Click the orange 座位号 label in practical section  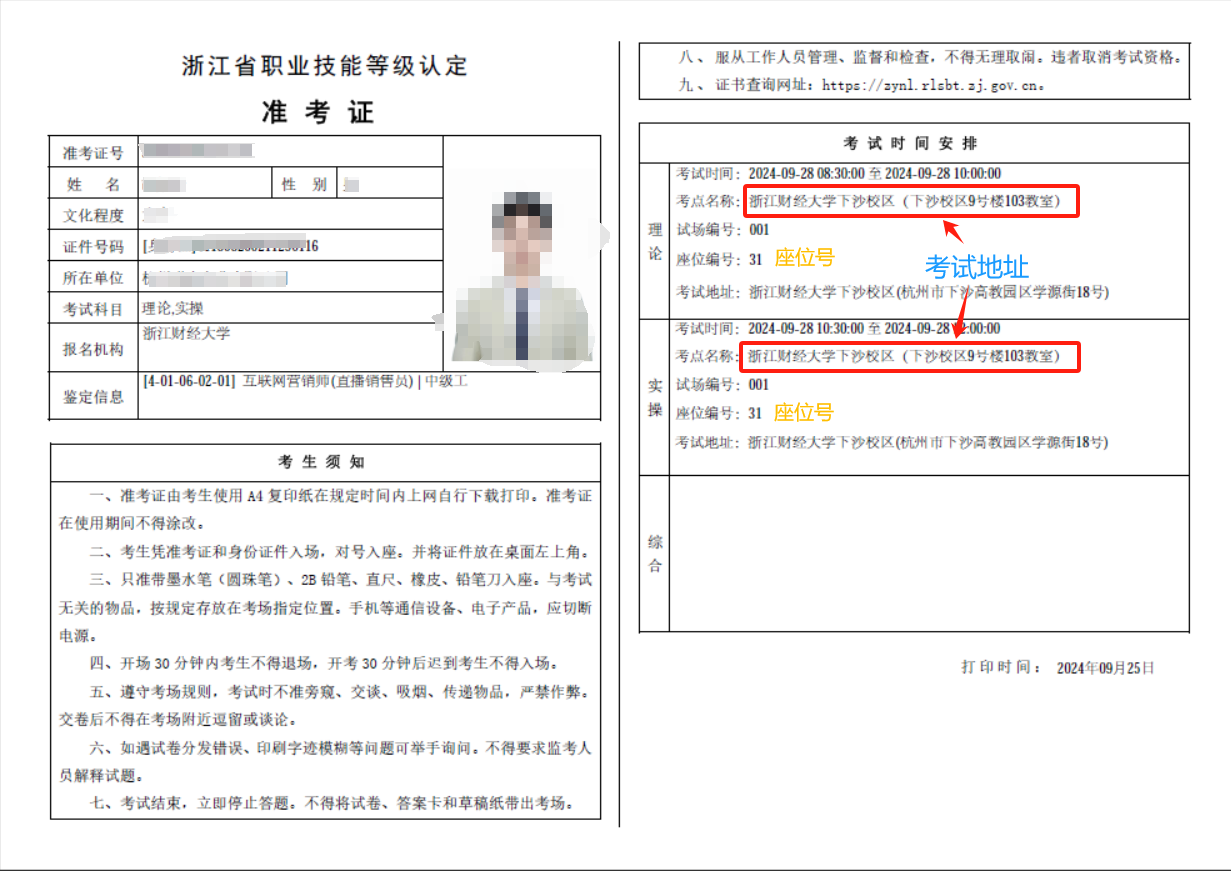point(804,412)
